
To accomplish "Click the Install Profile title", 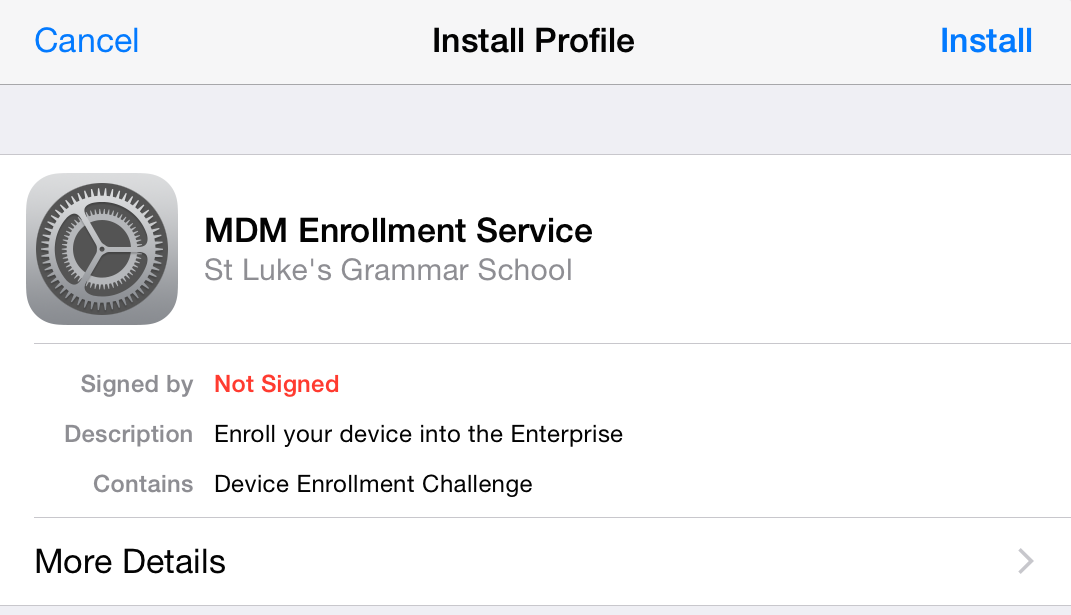I will pos(533,41).
